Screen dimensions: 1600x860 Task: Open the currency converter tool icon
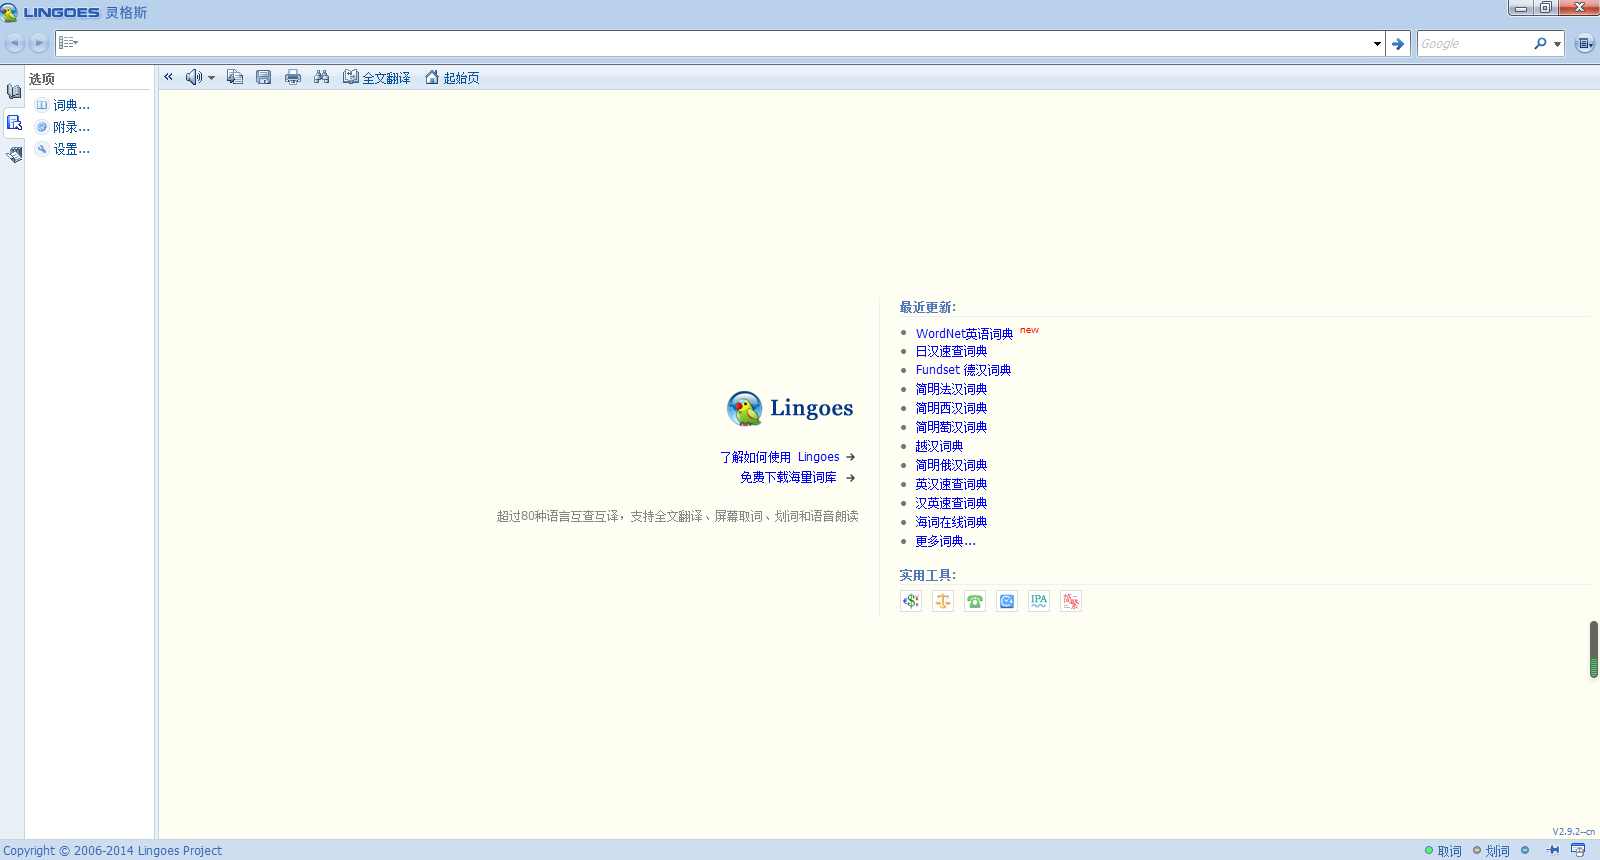pos(911,601)
